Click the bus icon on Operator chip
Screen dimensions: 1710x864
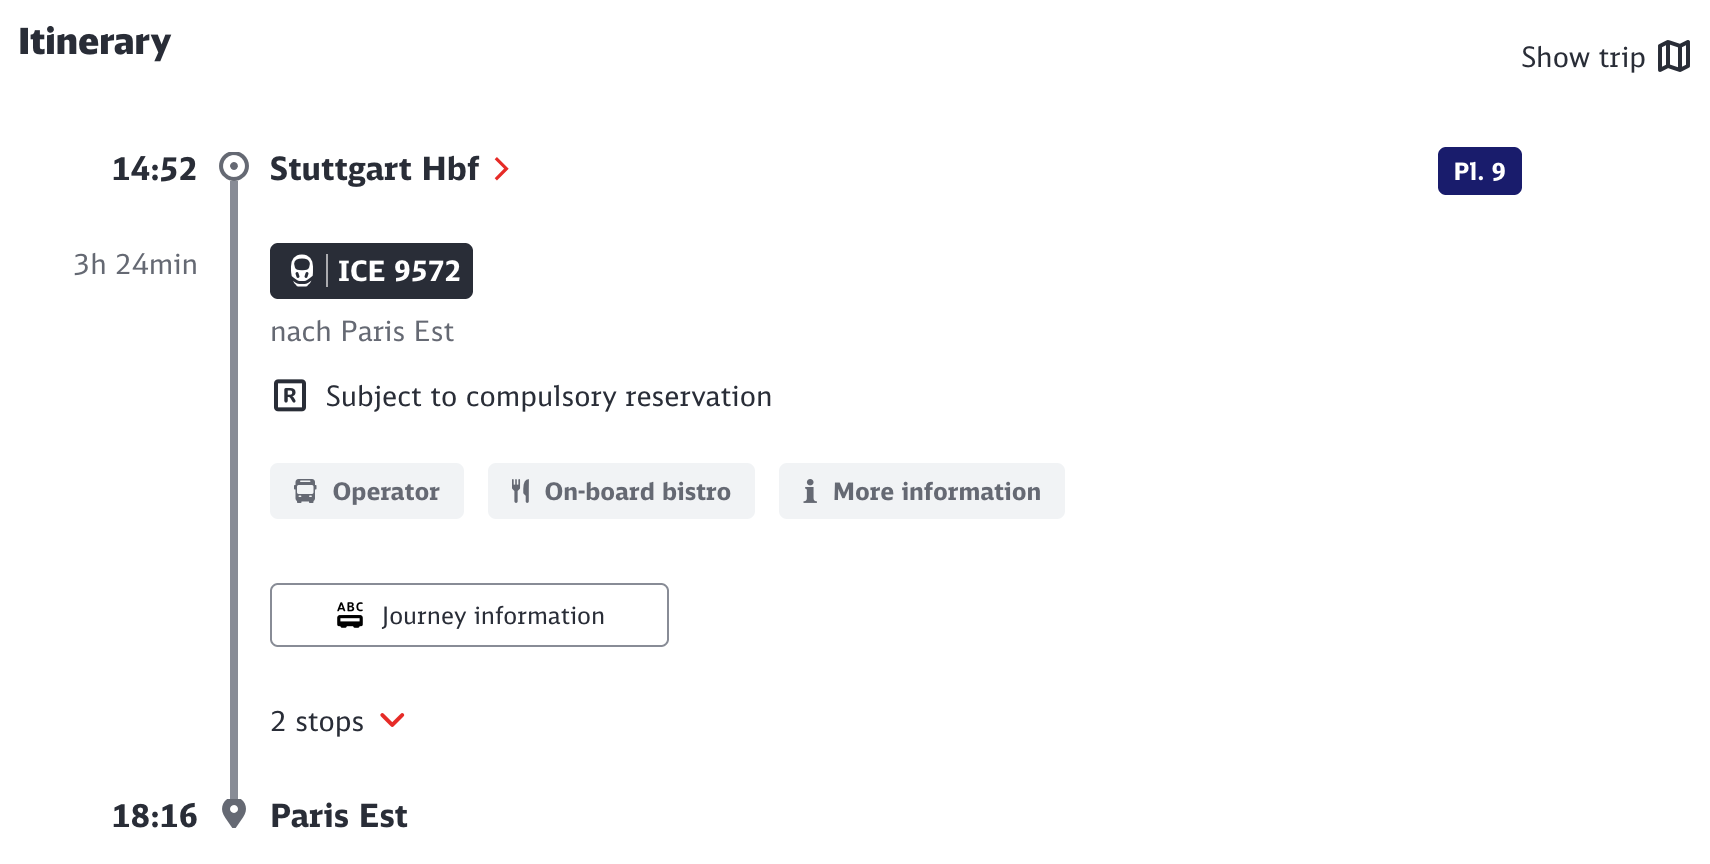pyautogui.click(x=305, y=491)
